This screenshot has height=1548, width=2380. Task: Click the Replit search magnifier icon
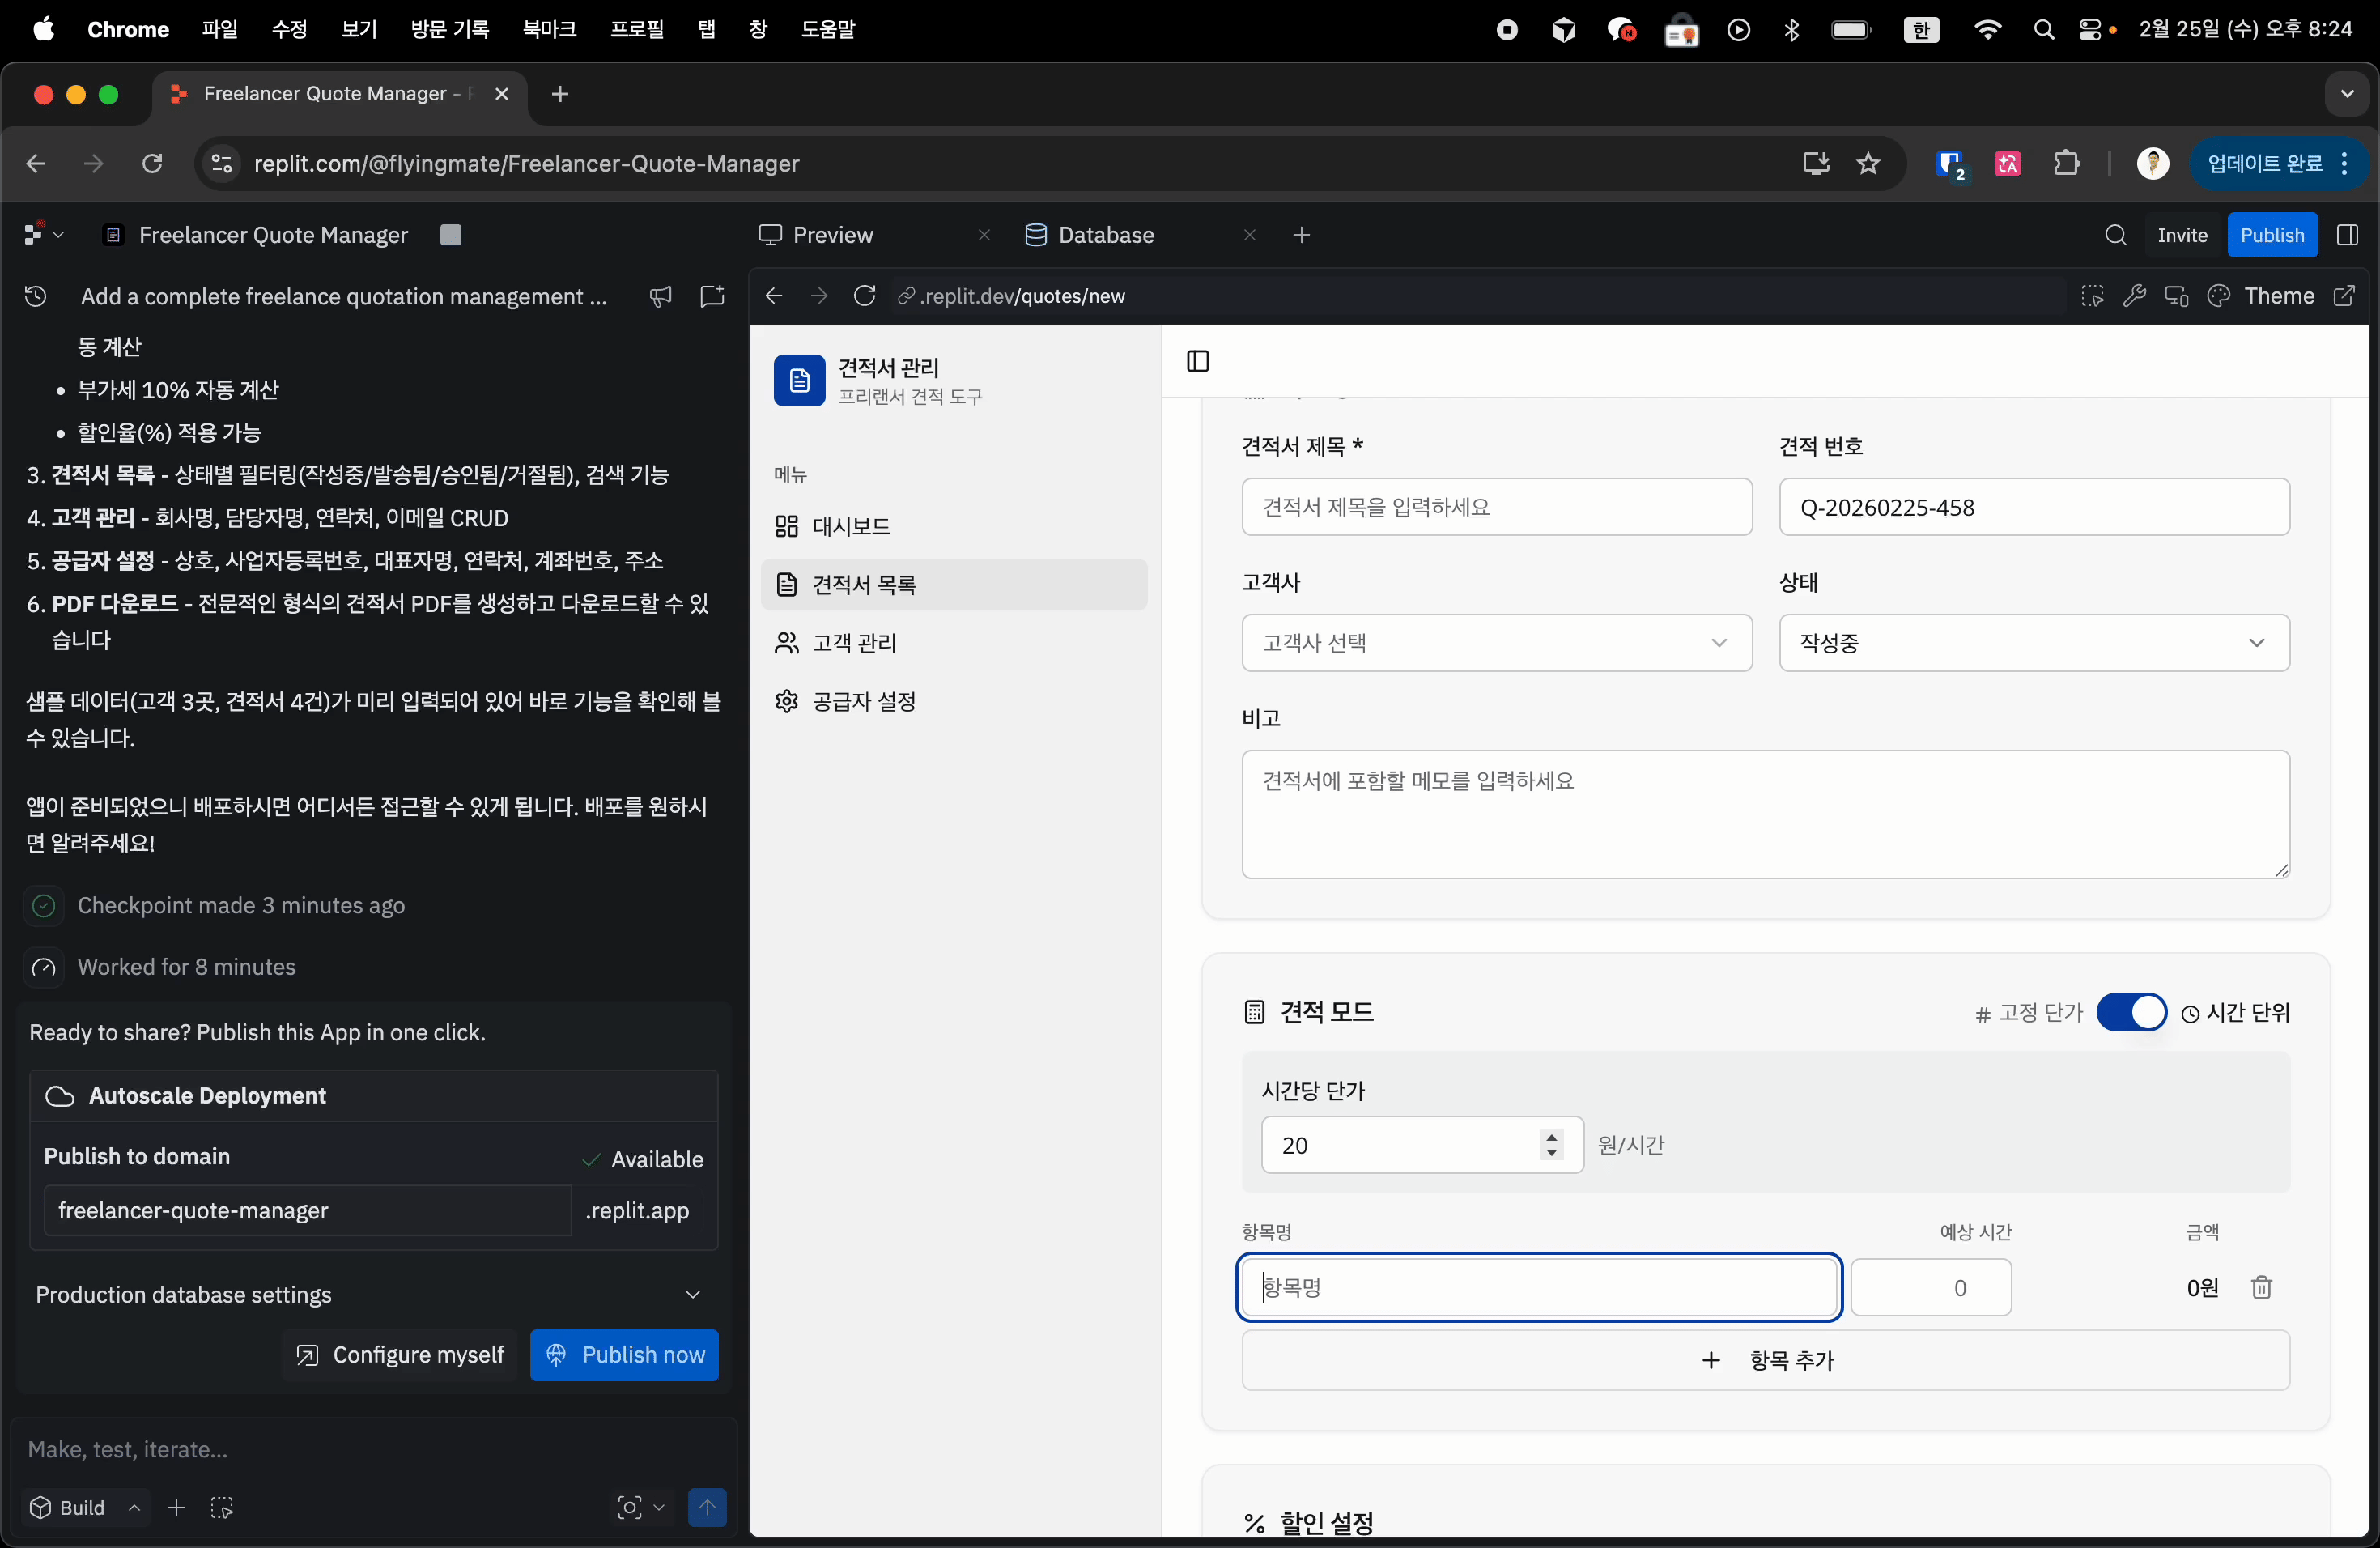pyautogui.click(x=2115, y=235)
